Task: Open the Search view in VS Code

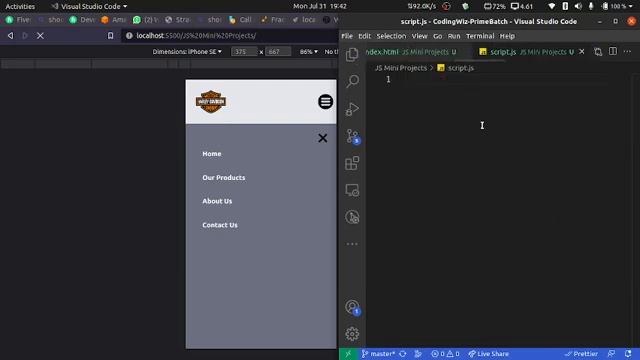Action: (353, 81)
